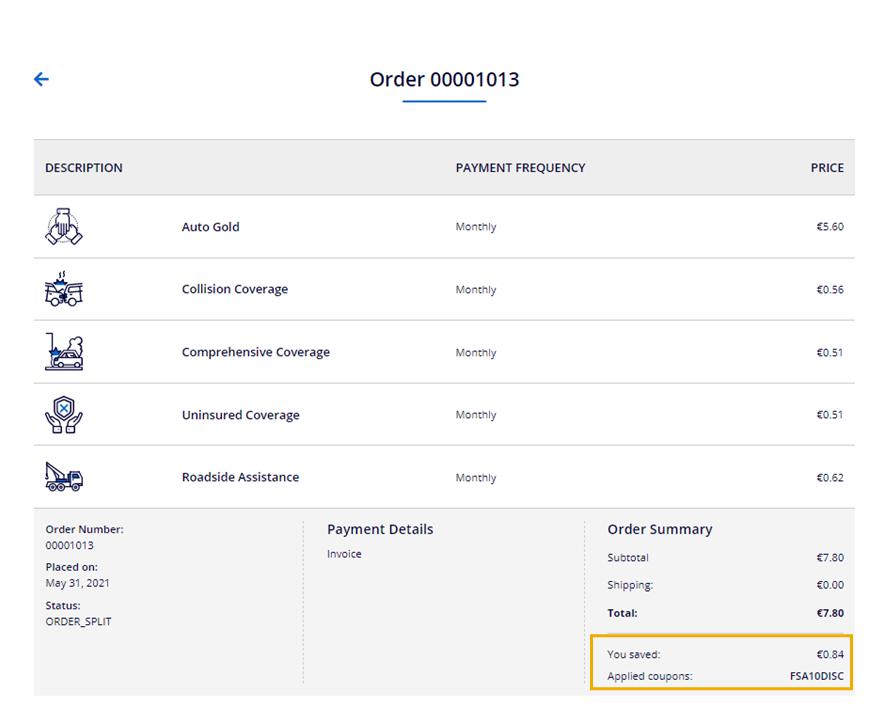878x712 pixels.
Task: Click the Invoice payment detail text
Action: pos(344,554)
